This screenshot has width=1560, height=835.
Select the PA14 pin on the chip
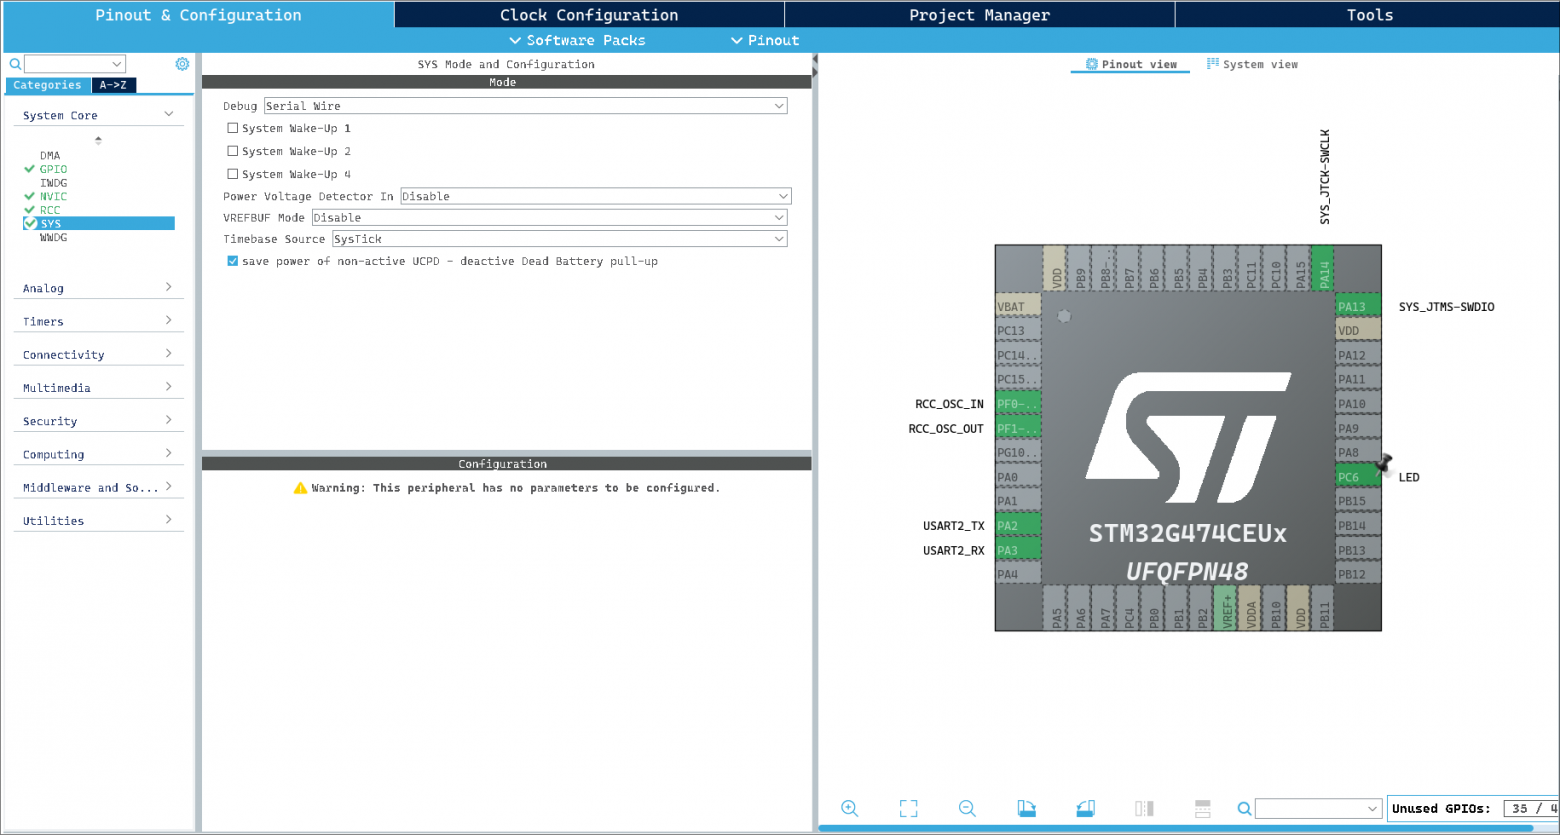point(1324,268)
